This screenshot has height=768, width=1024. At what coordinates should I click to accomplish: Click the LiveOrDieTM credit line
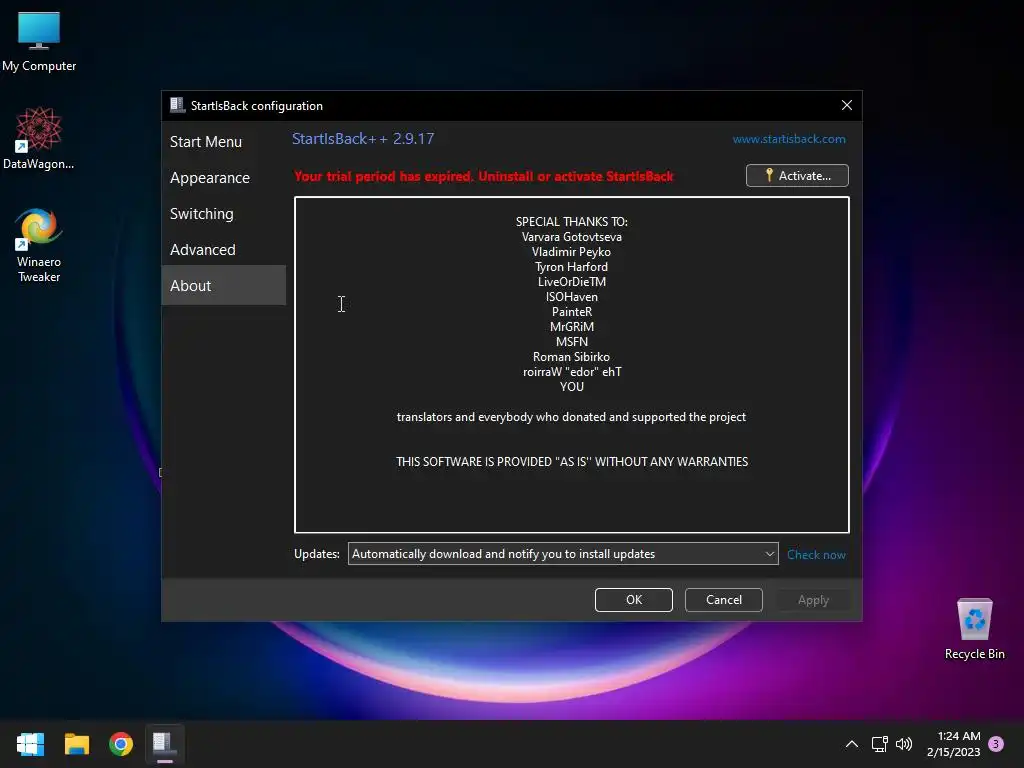coord(571,282)
